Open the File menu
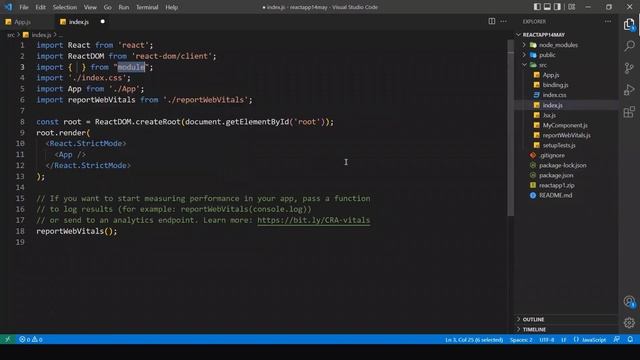This screenshot has width=640, height=360. coord(24,7)
